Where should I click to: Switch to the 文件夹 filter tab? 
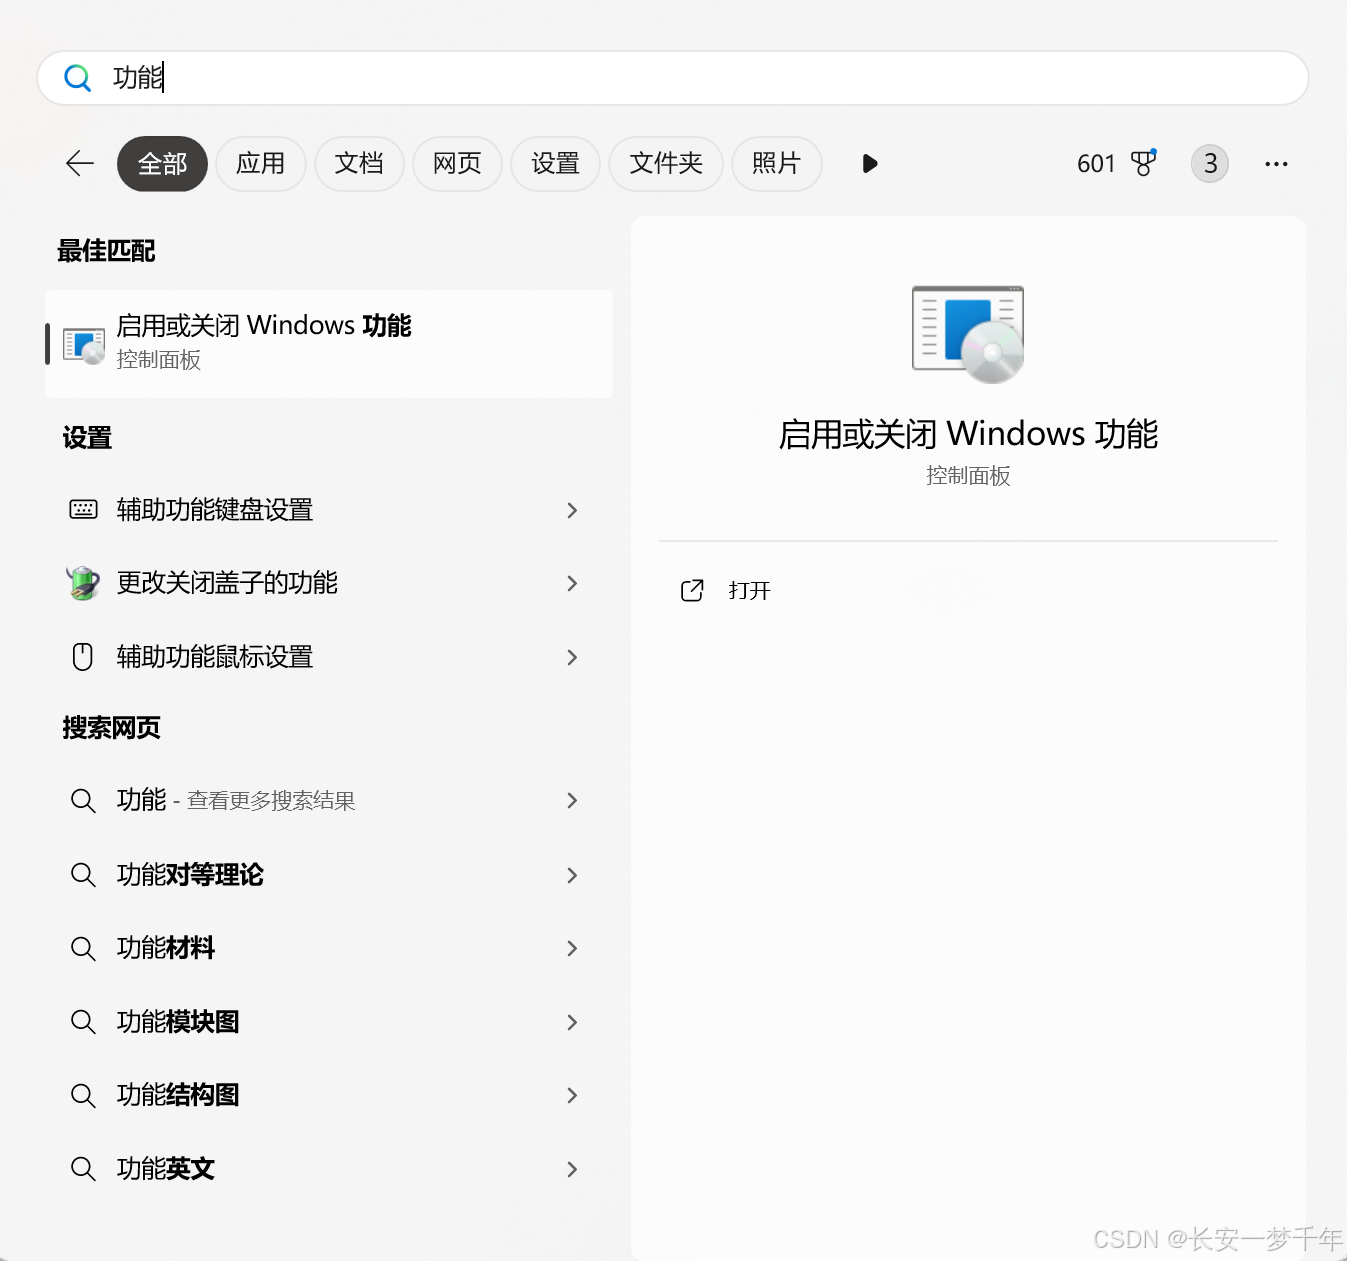[x=666, y=164]
